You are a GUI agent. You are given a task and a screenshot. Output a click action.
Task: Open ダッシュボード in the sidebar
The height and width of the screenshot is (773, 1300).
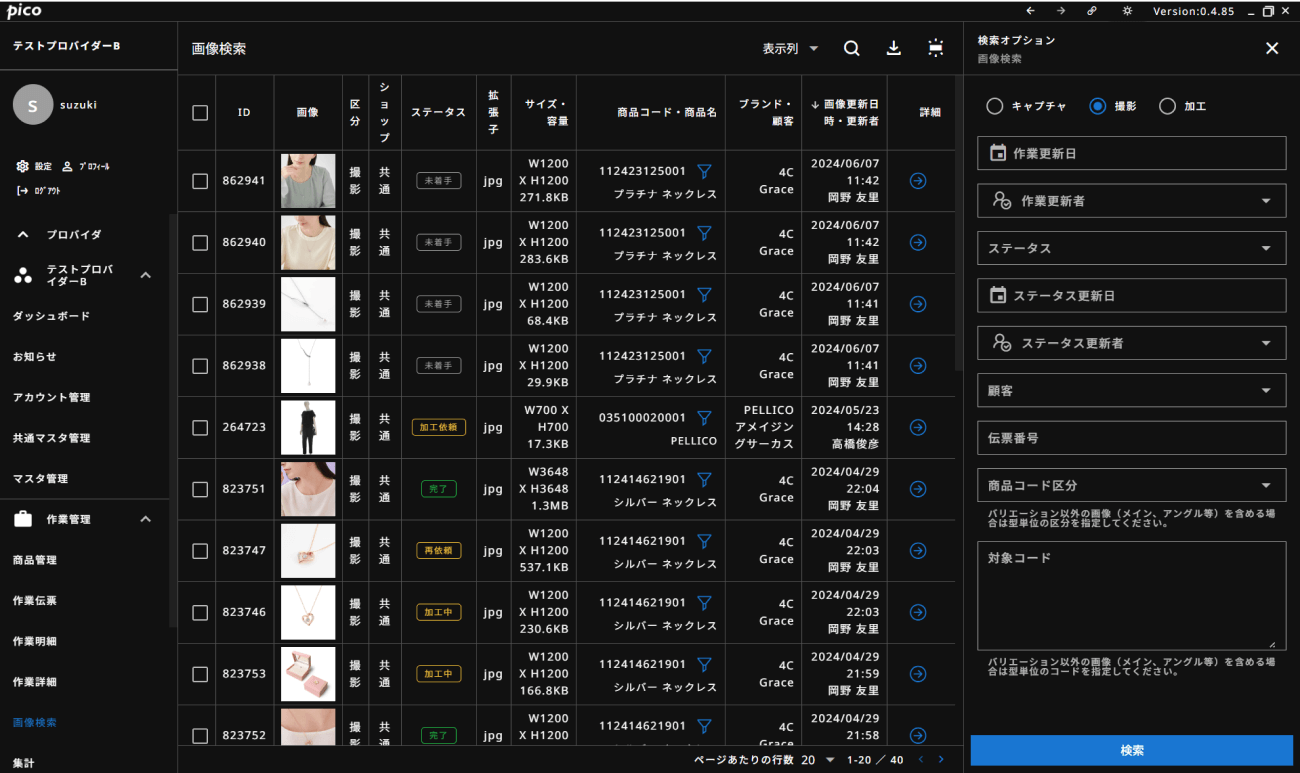point(51,316)
